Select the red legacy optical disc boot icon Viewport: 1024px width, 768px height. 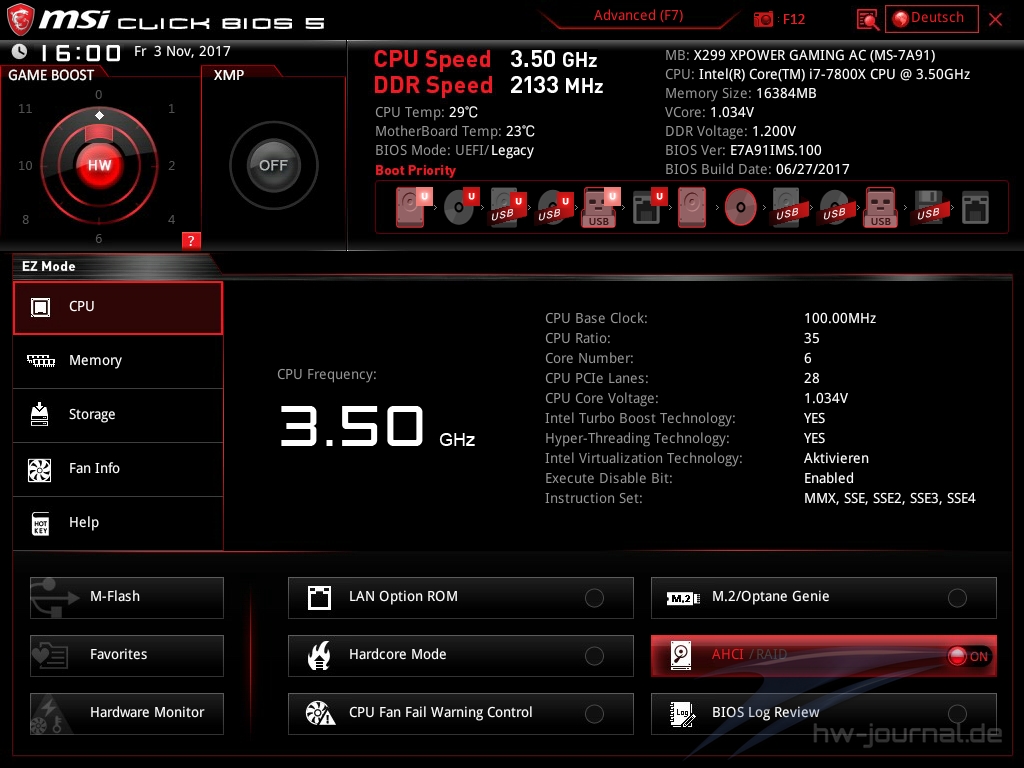tap(740, 208)
